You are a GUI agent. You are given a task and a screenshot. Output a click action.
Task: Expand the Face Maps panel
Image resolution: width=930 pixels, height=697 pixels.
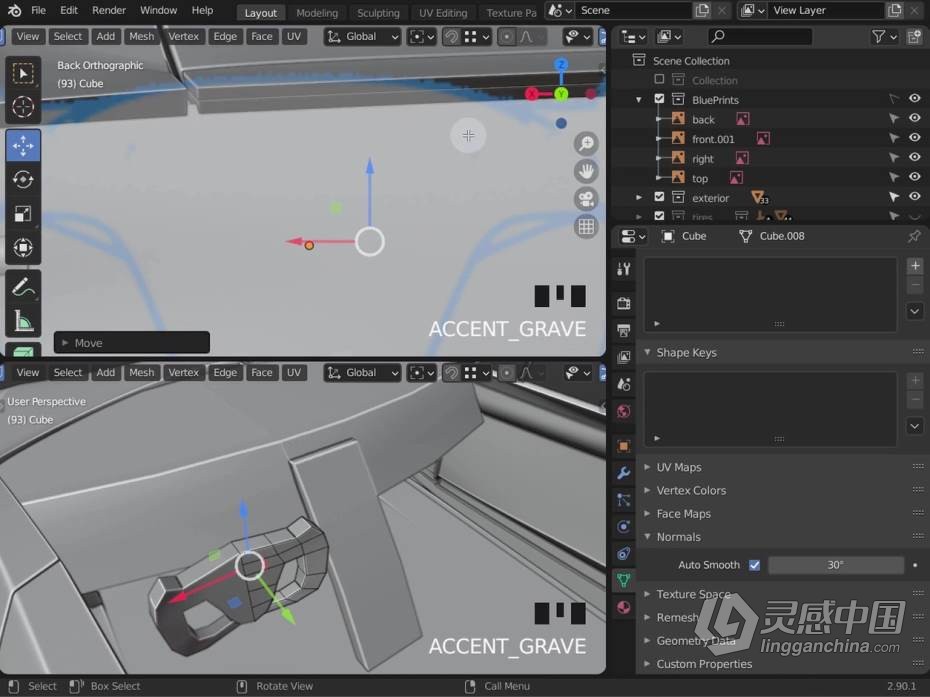click(647, 514)
